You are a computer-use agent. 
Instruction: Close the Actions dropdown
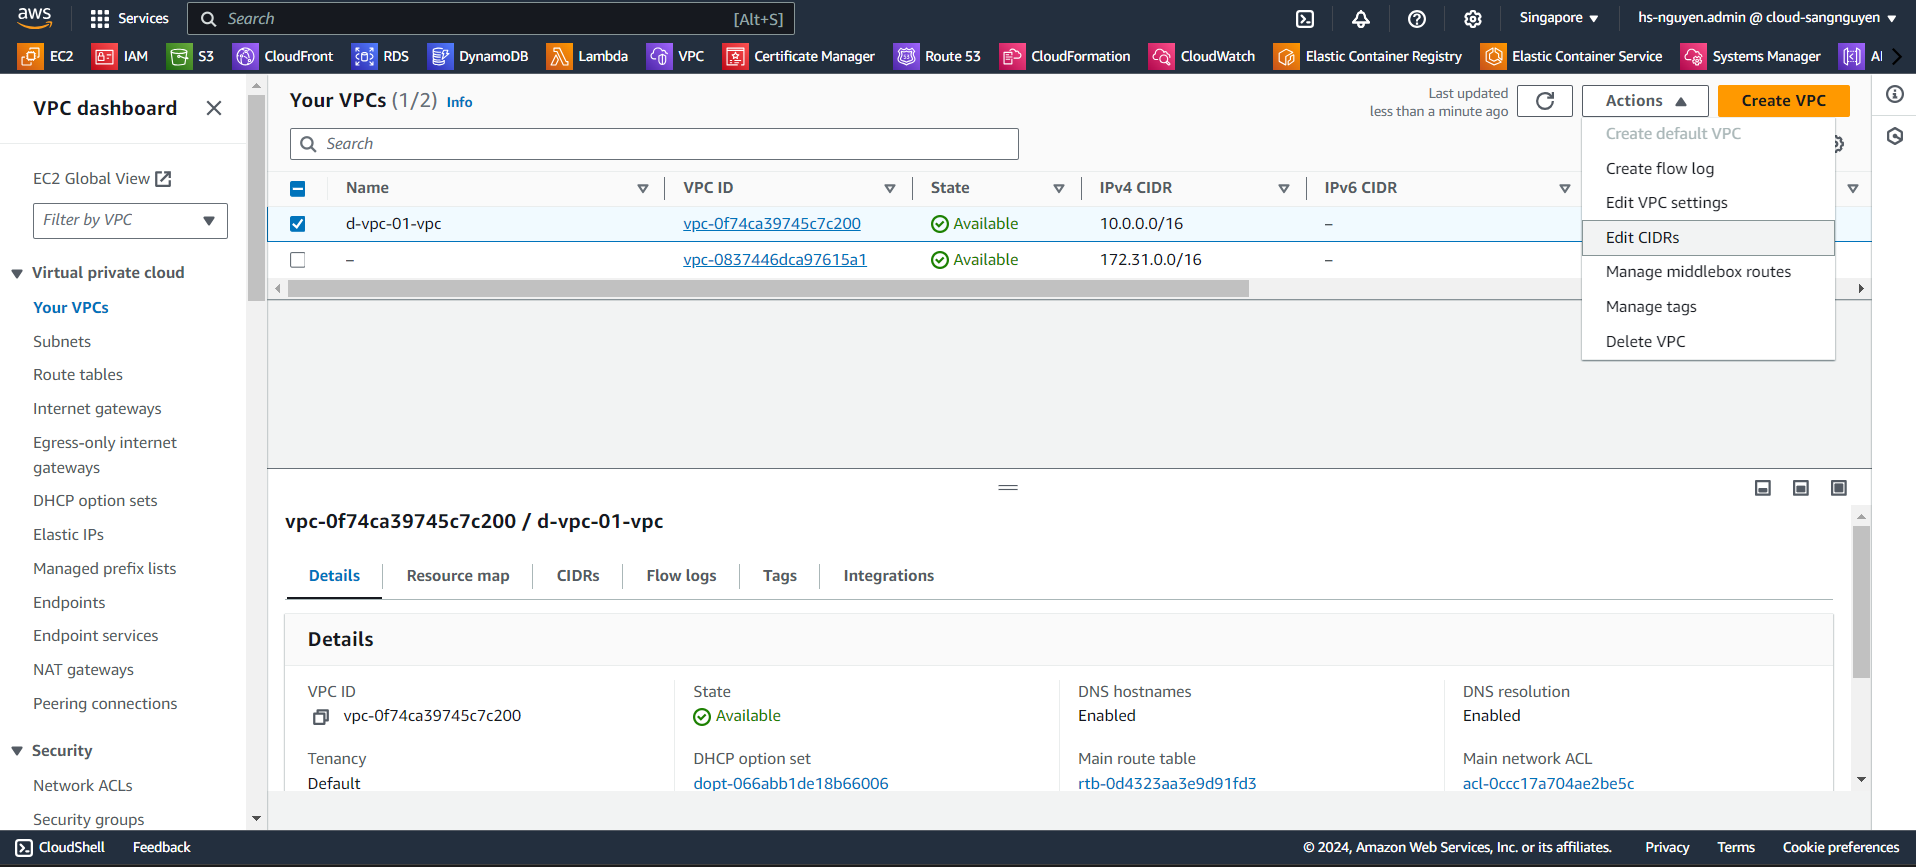(x=1645, y=101)
